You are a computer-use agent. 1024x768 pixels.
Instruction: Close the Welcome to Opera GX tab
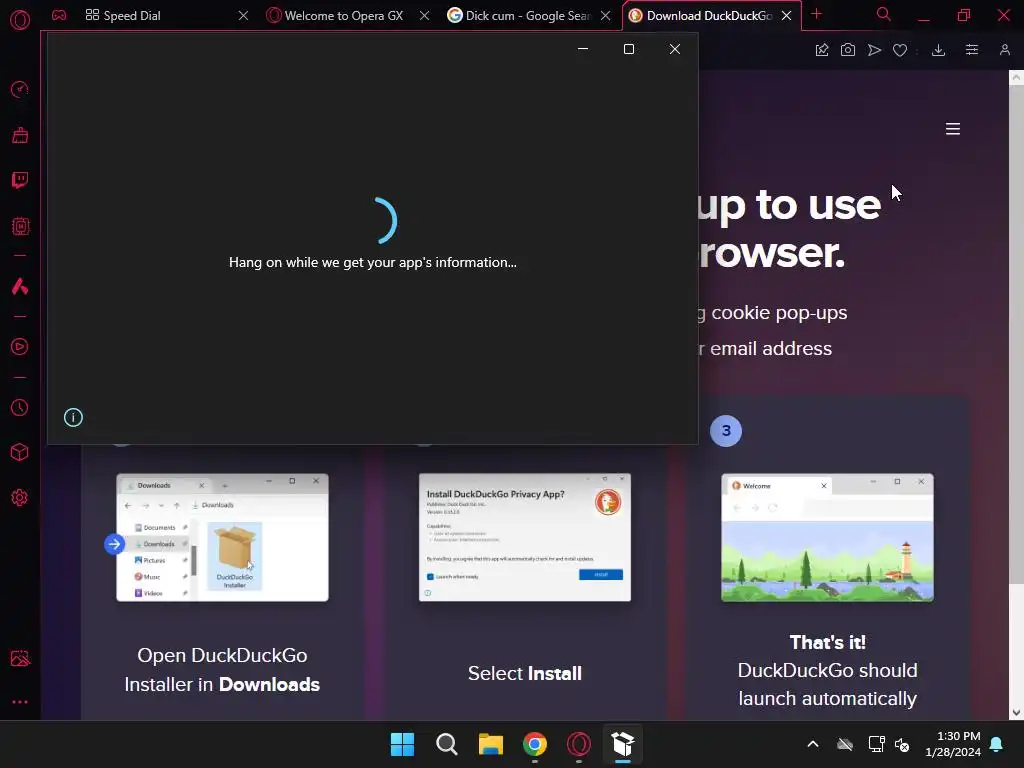click(x=424, y=15)
